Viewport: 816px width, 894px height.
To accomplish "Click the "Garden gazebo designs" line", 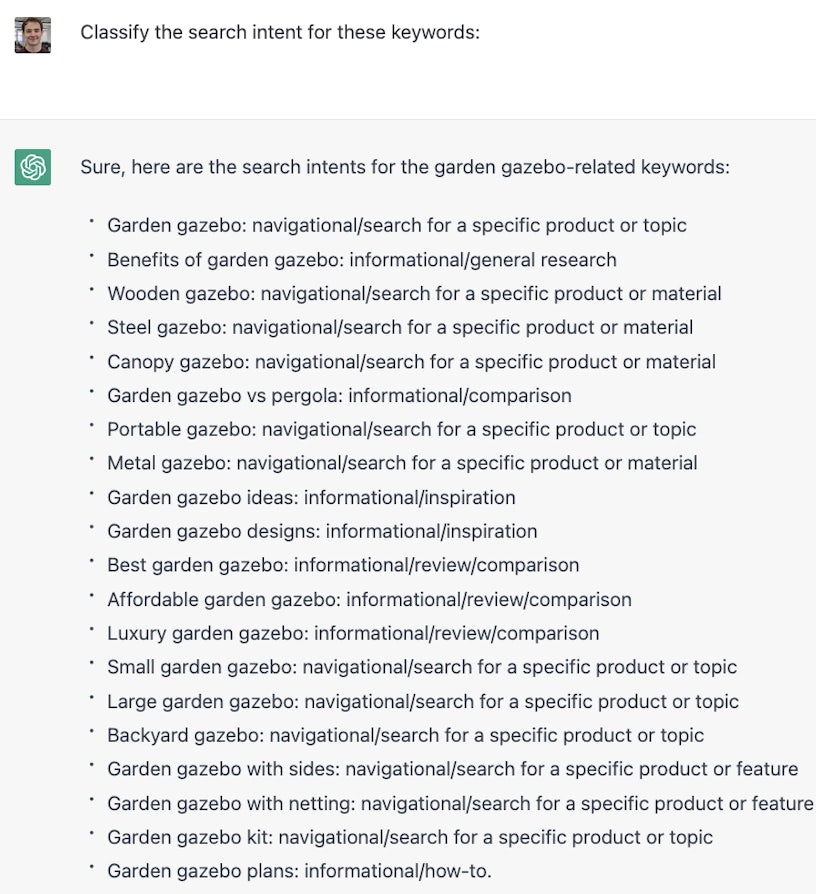I will tap(322, 531).
